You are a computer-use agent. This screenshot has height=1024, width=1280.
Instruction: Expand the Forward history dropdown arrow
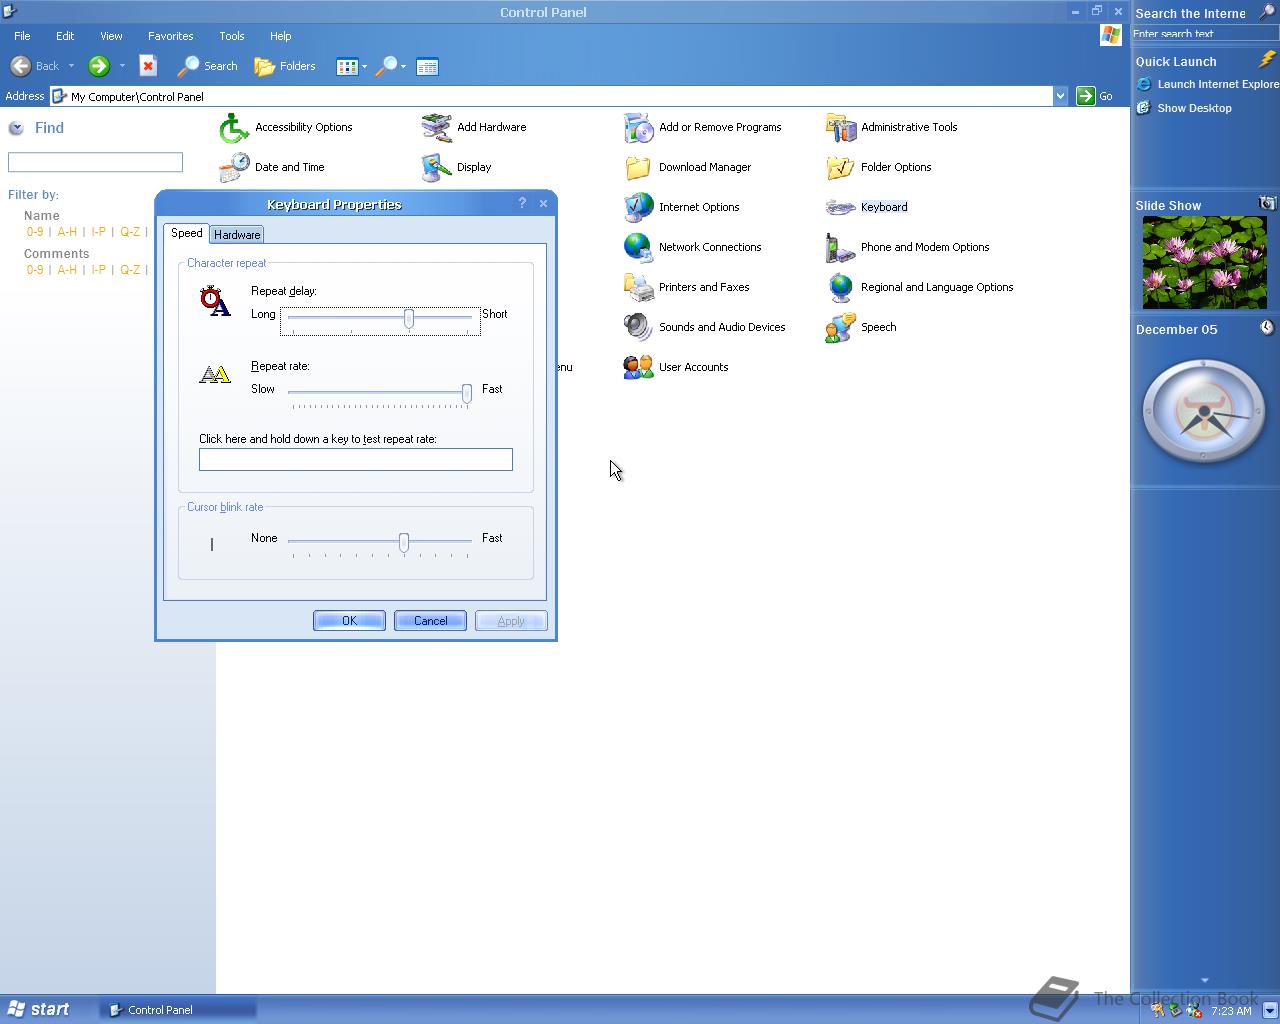122,66
